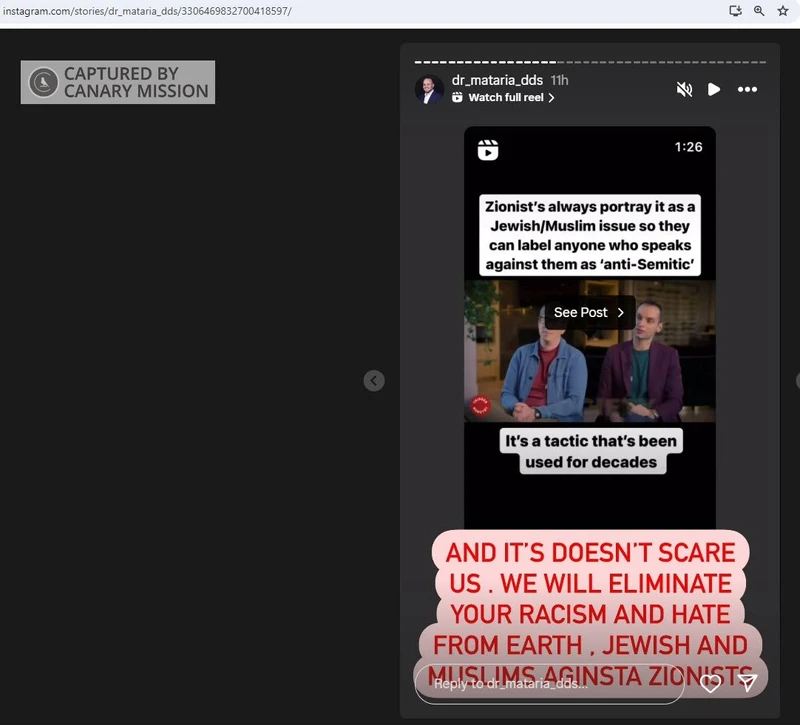The width and height of the screenshot is (800, 725).
Task: Click the Reels icon on the video
Action: (488, 150)
